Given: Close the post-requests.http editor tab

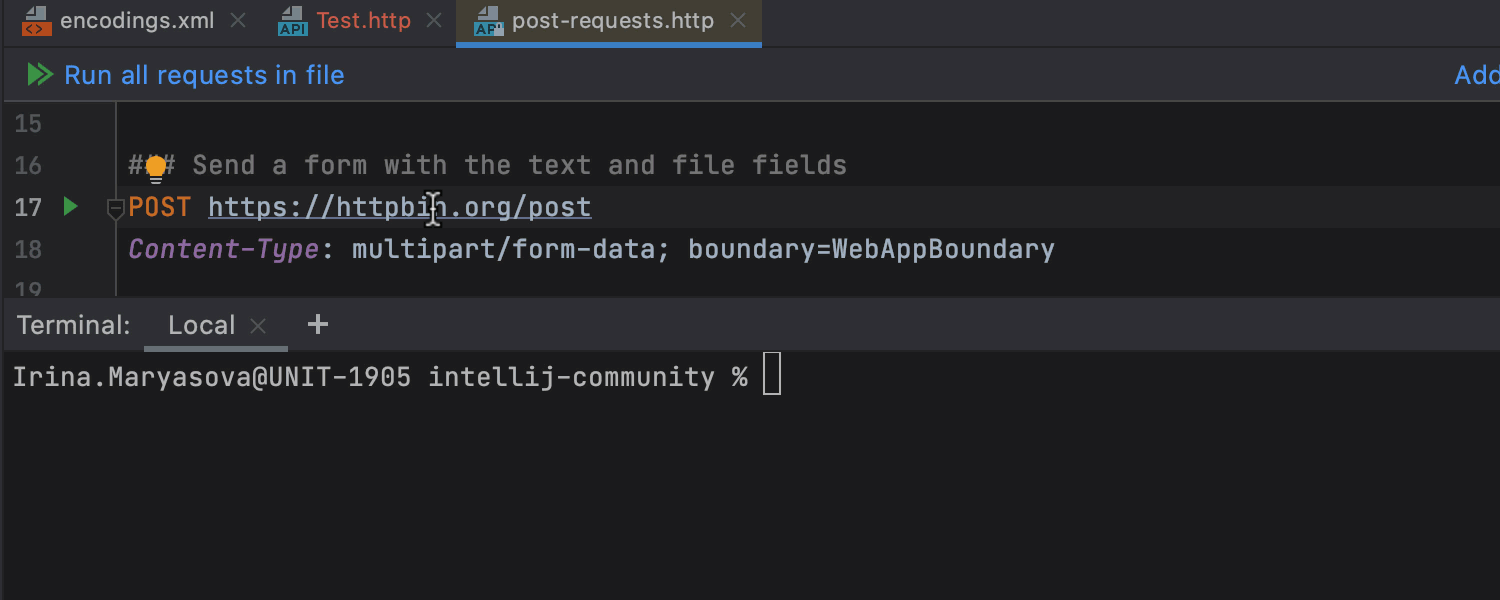Looking at the screenshot, I should point(737,19).
